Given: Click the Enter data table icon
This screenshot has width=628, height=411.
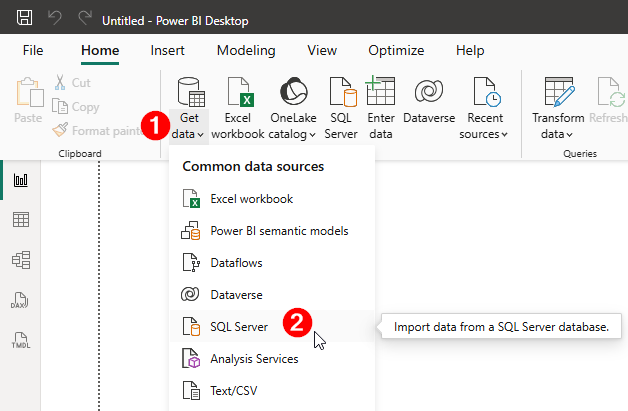Looking at the screenshot, I should pos(380,91).
